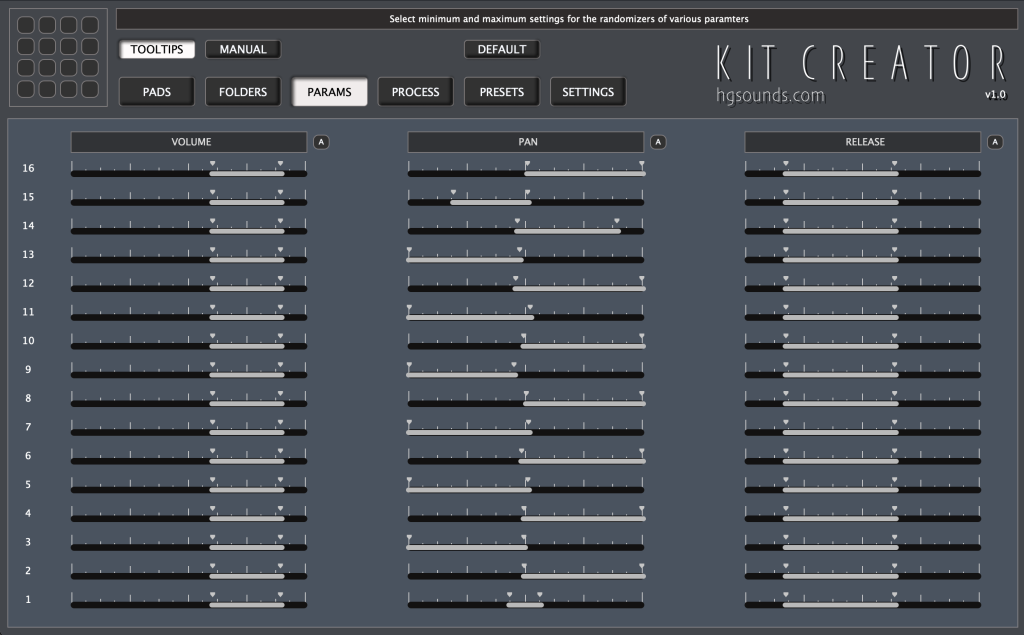Viewport: 1024px width, 635px height.
Task: Click the maximum handle of Release slider 8
Action: coord(895,394)
